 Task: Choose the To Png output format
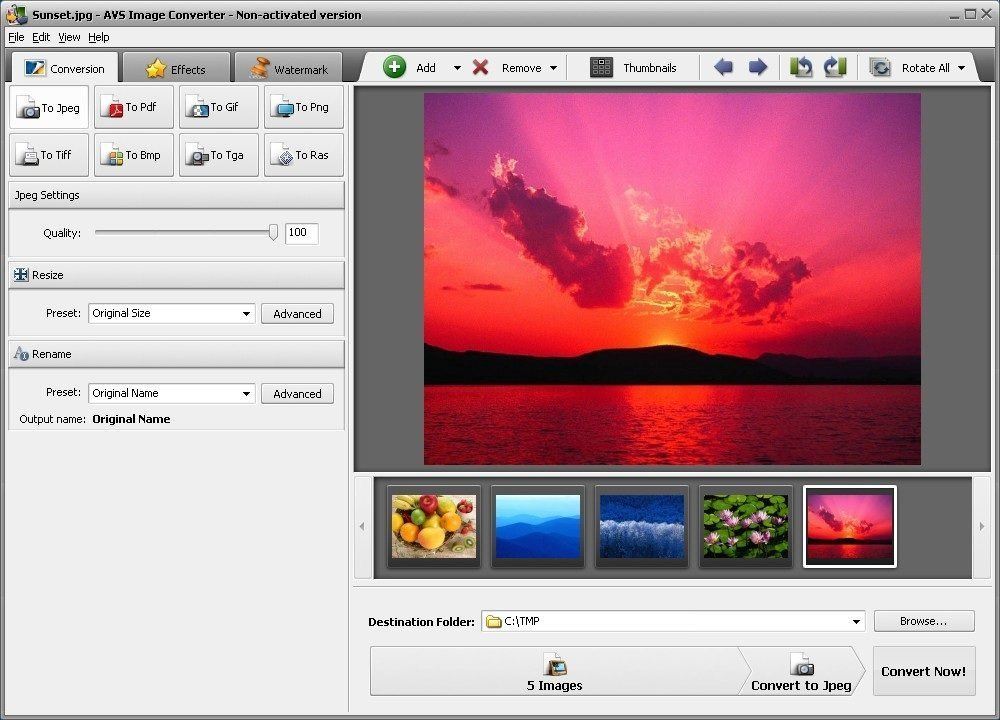(x=303, y=107)
